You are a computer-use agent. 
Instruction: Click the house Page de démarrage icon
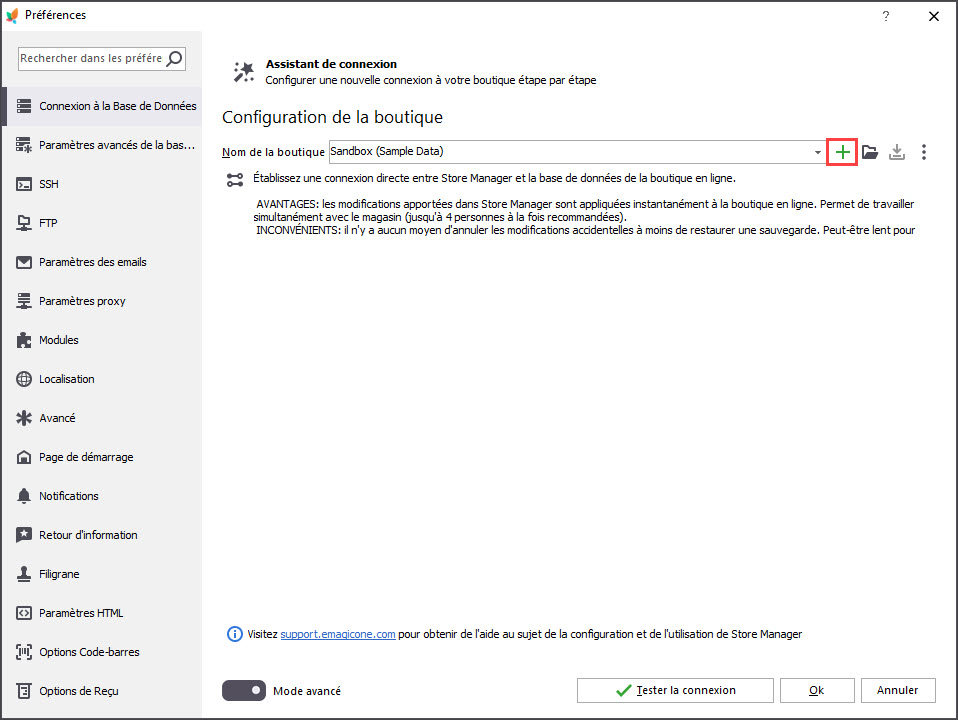(24, 457)
